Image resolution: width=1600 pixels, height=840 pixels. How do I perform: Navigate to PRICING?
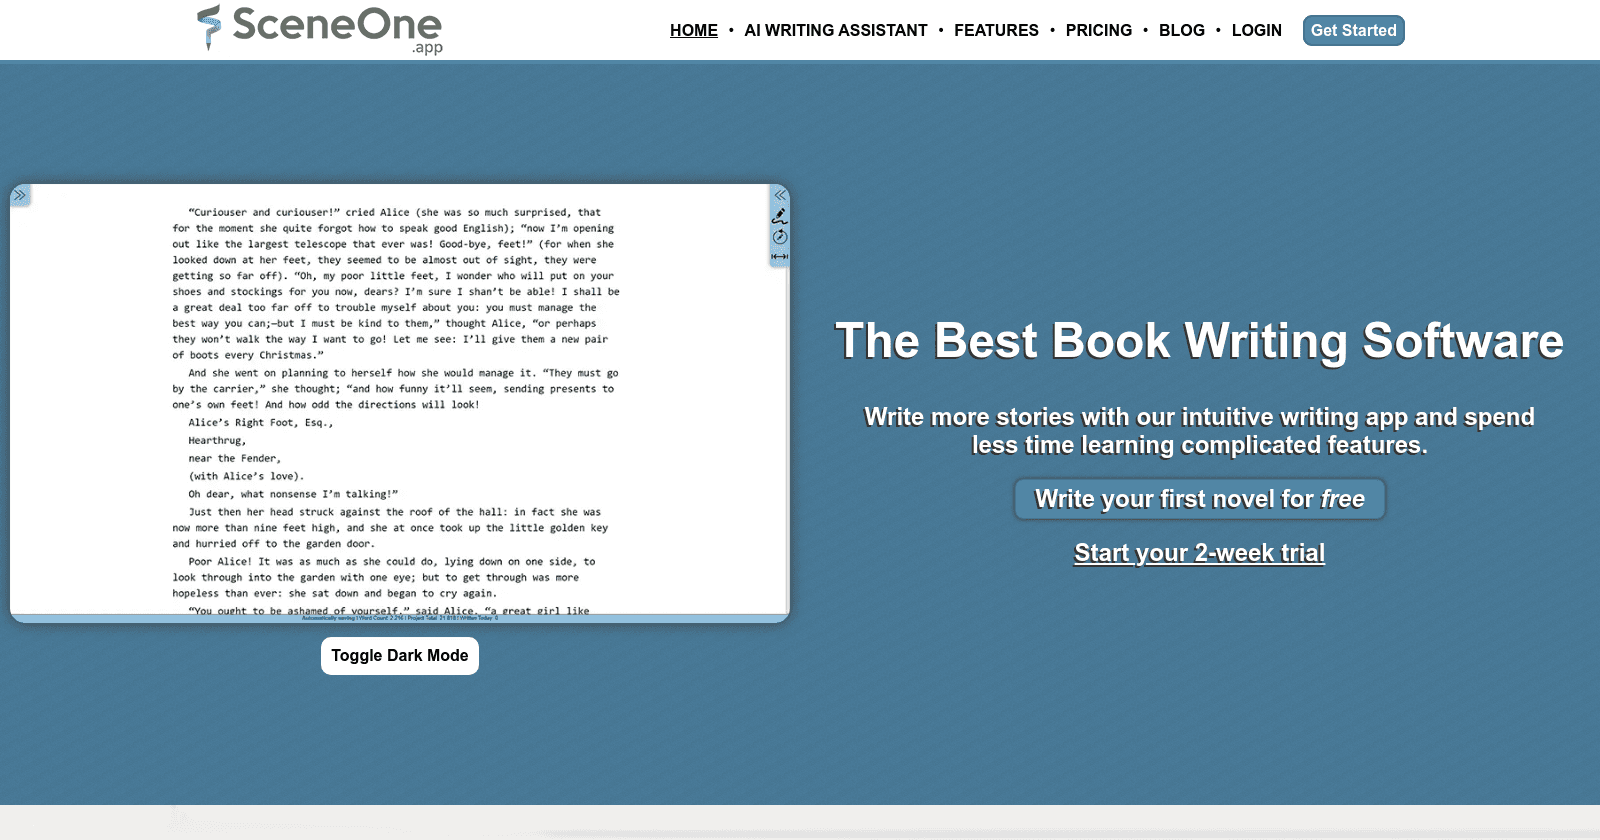1099,30
